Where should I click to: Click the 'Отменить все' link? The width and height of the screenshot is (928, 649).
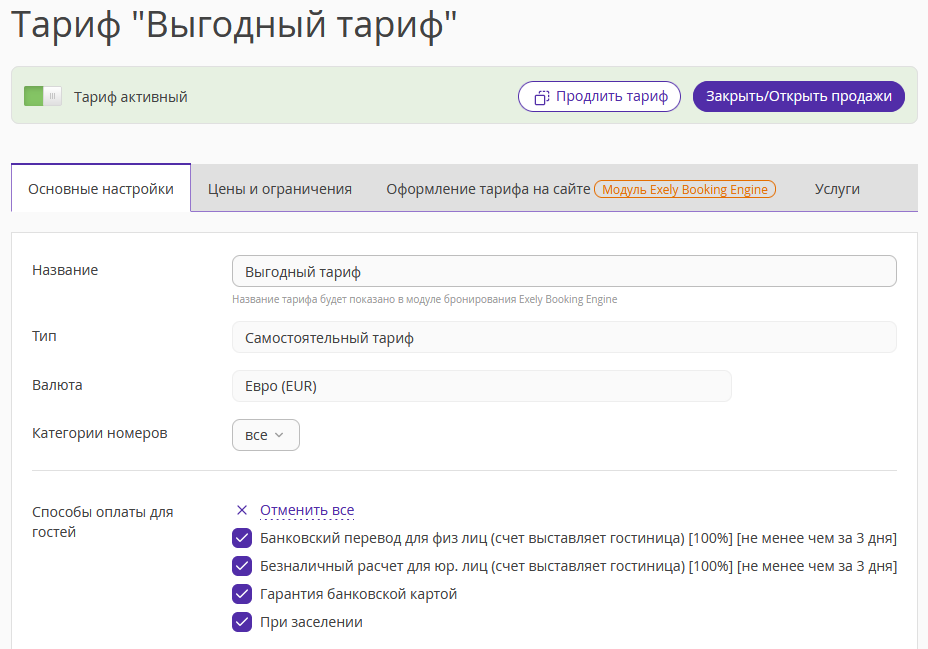(307, 510)
